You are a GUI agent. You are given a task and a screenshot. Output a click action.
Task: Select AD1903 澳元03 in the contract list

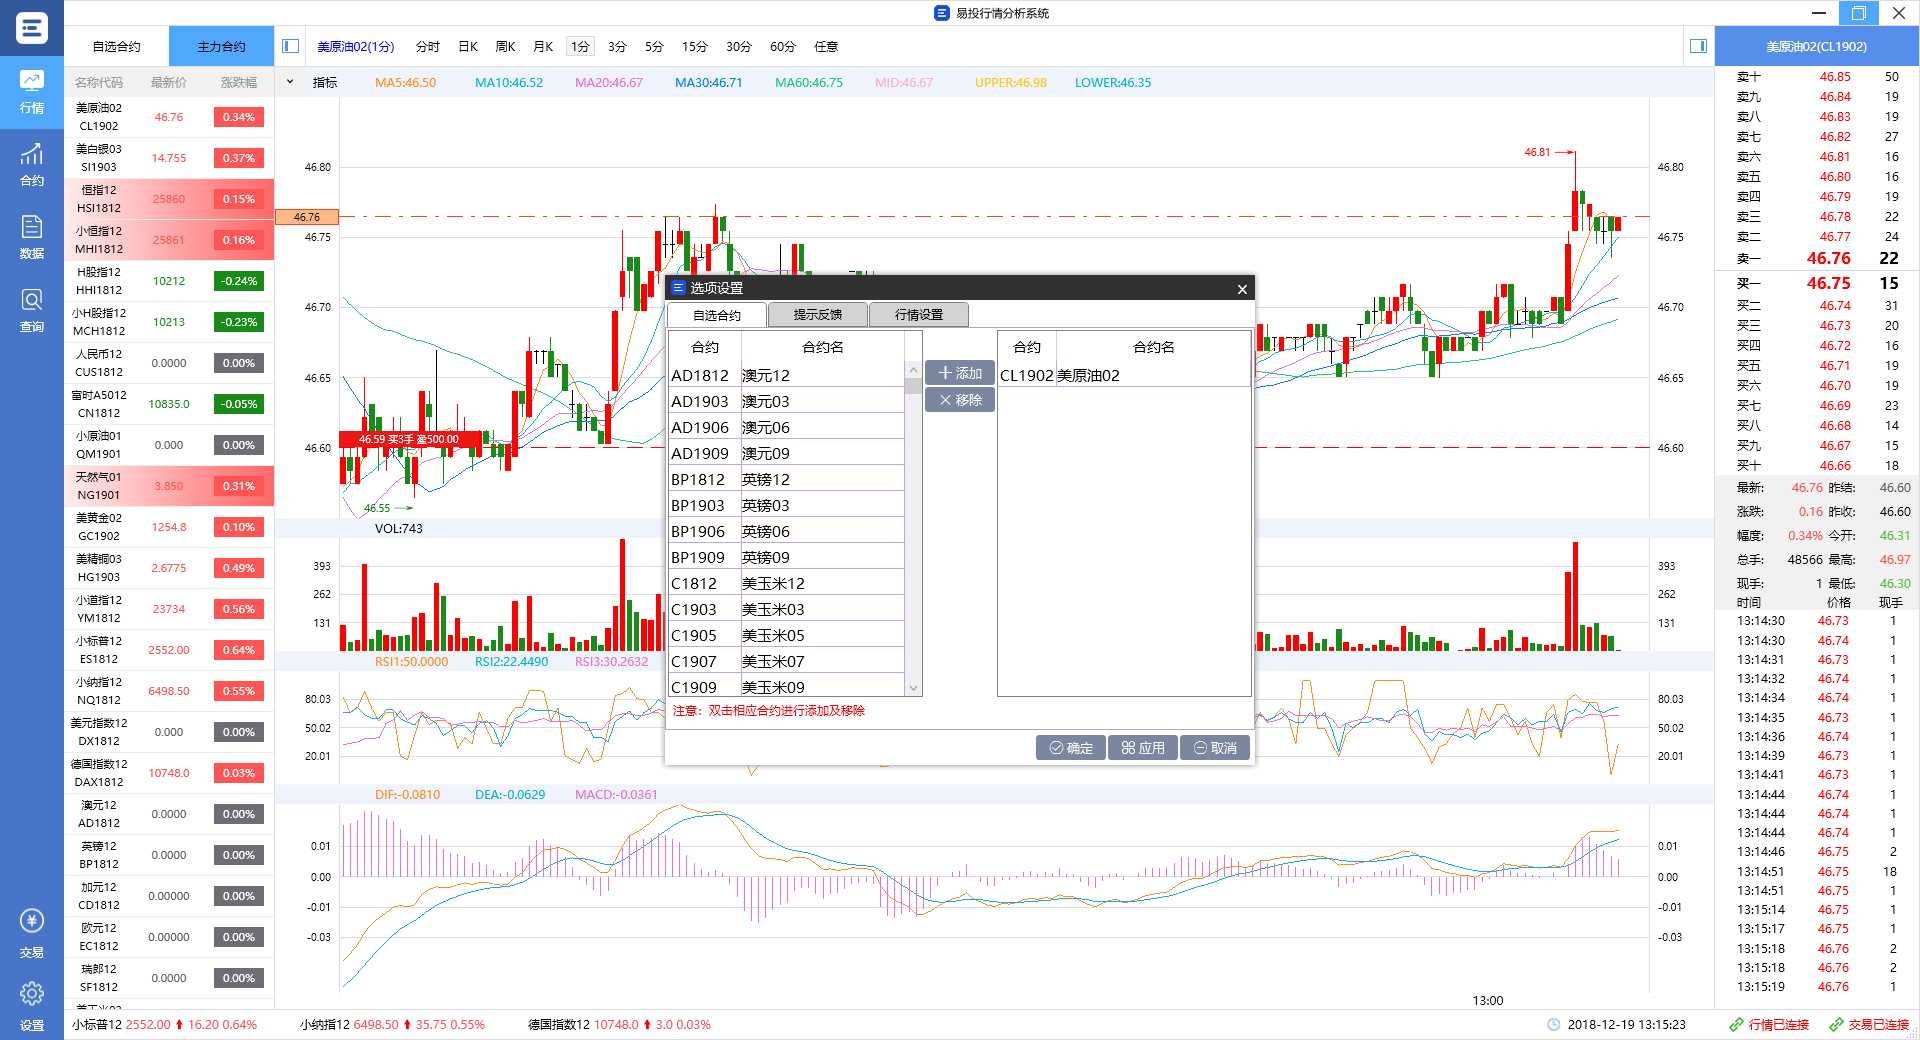coord(786,402)
